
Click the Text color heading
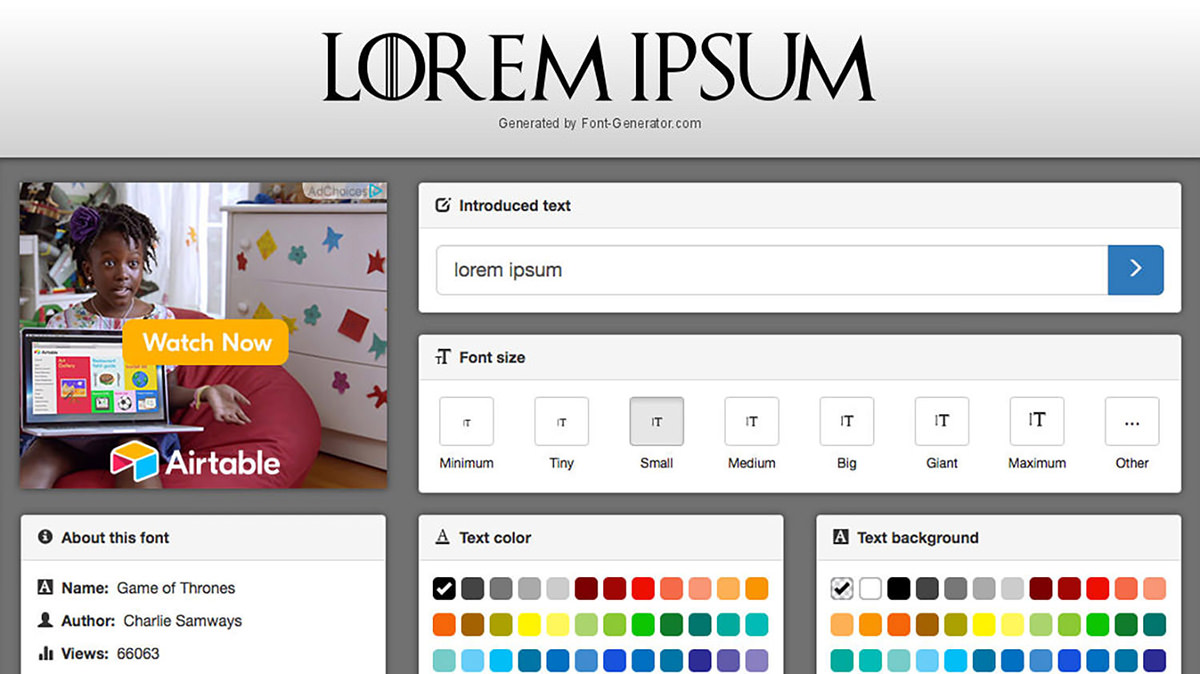point(495,537)
